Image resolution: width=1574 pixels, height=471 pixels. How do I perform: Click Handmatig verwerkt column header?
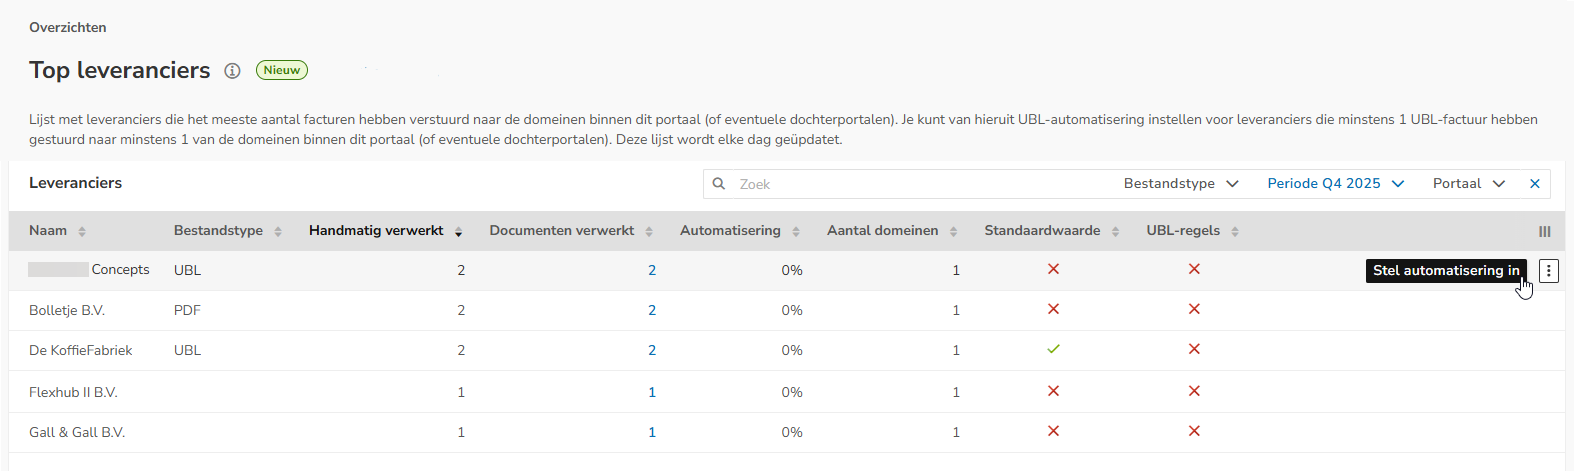click(376, 231)
